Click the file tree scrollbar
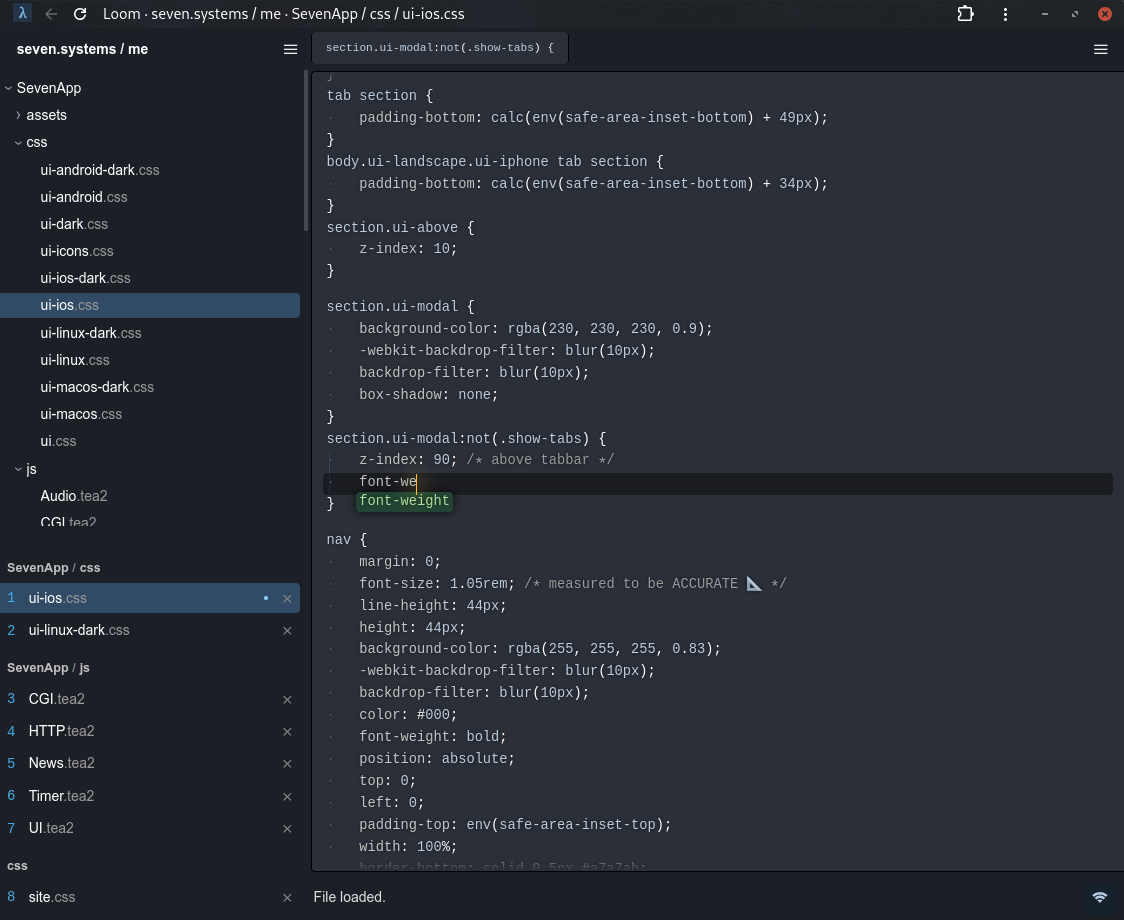 [306, 151]
